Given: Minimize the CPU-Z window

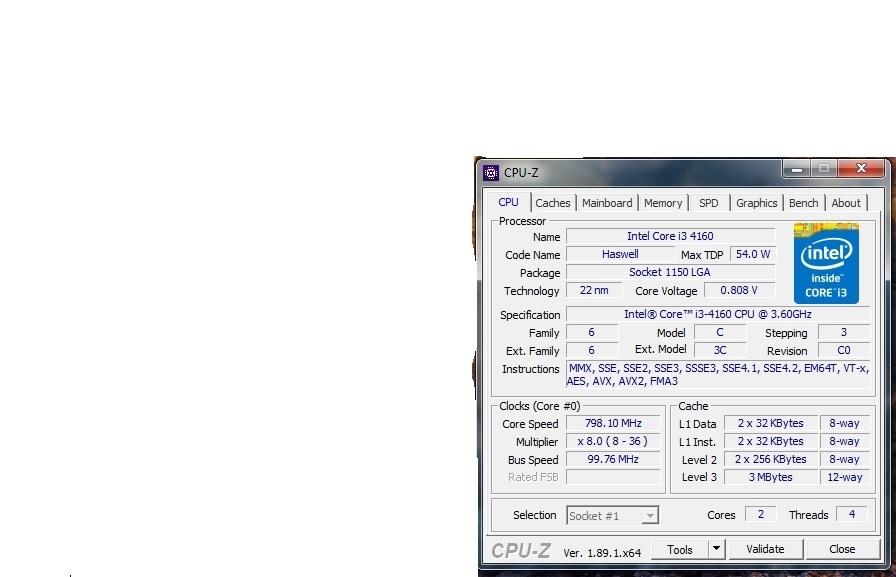Looking at the screenshot, I should [x=797, y=169].
